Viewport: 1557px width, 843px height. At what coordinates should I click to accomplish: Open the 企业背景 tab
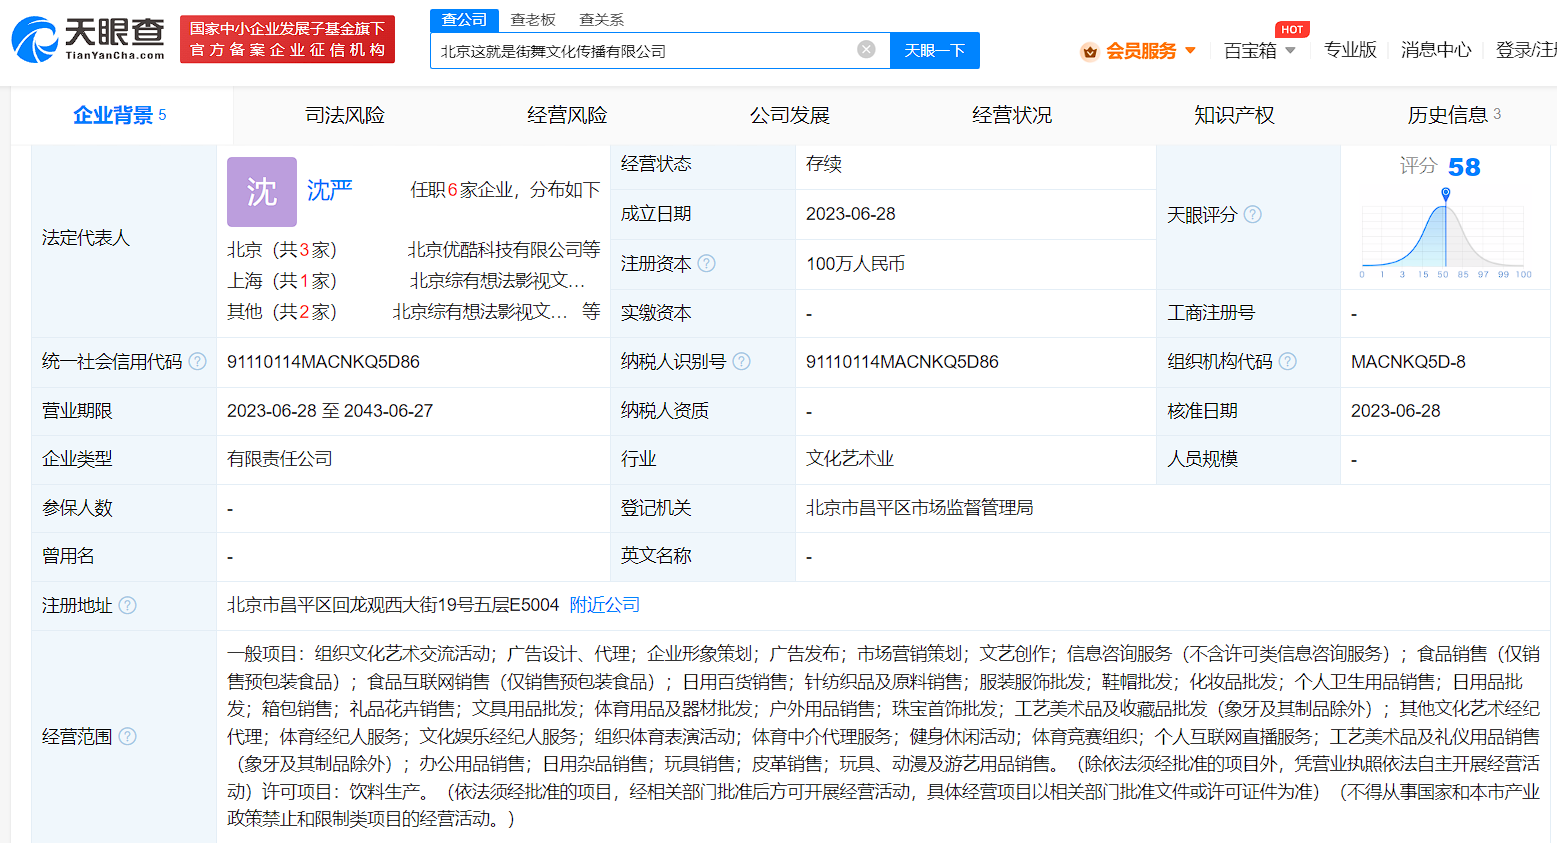[x=121, y=115]
